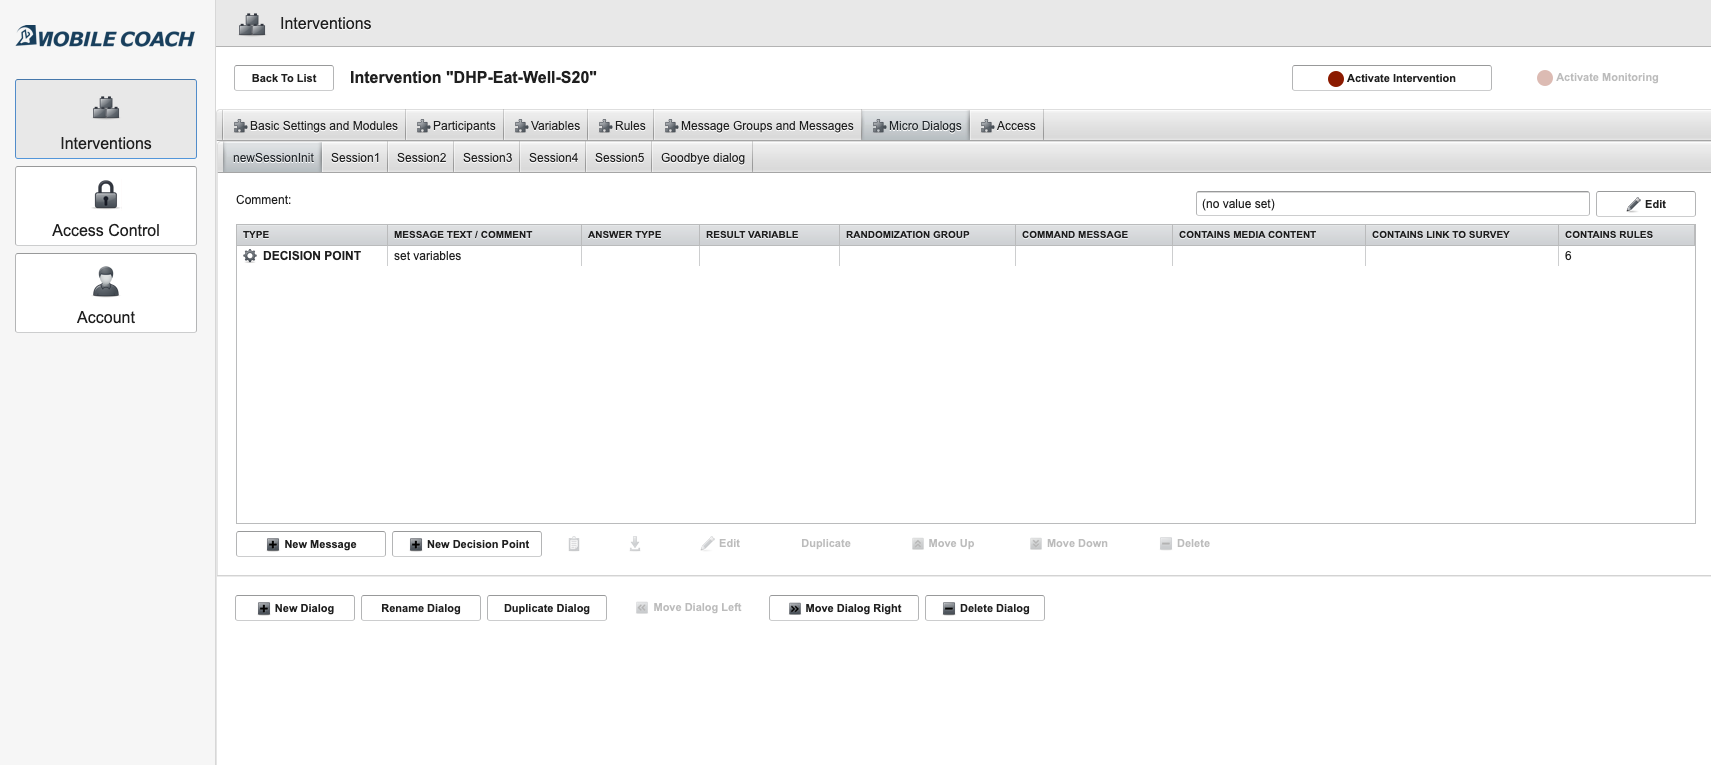The image size is (1711, 765).
Task: Open Interventions in the left sidebar
Action: [106, 119]
